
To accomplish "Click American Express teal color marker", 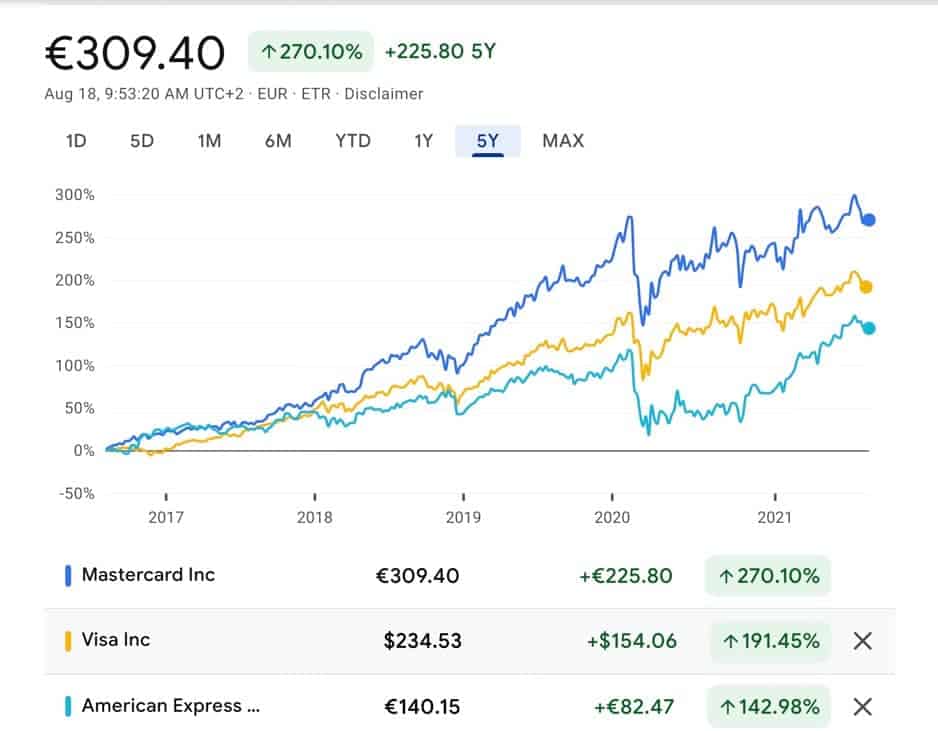I will pos(68,706).
